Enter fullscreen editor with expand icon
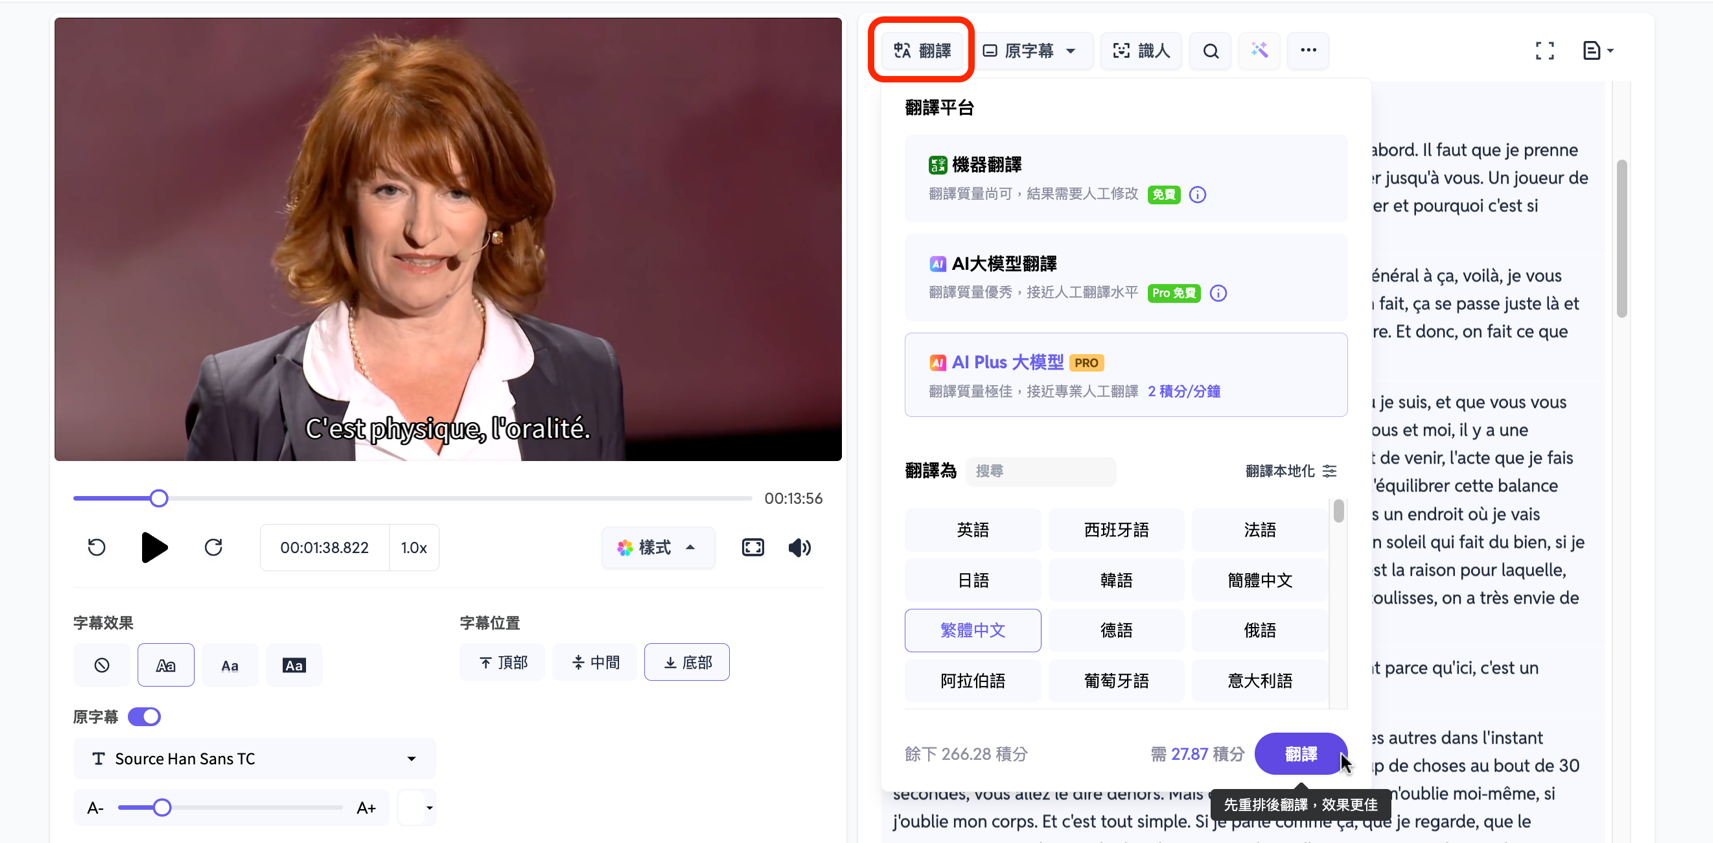 coord(1545,50)
